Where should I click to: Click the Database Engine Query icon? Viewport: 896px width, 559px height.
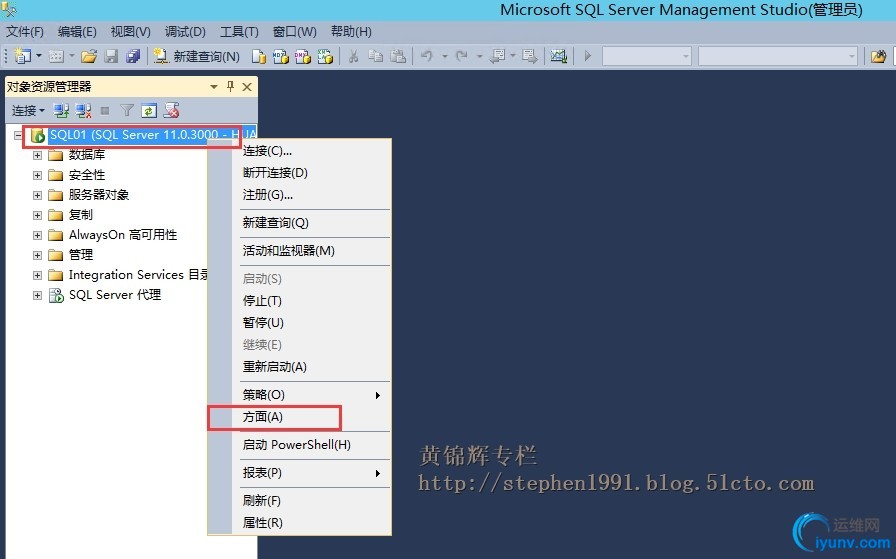coord(259,56)
